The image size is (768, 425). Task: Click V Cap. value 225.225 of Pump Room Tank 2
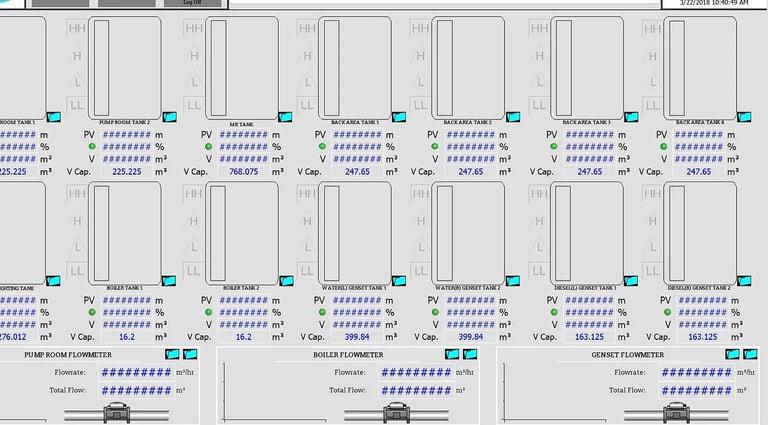127,172
